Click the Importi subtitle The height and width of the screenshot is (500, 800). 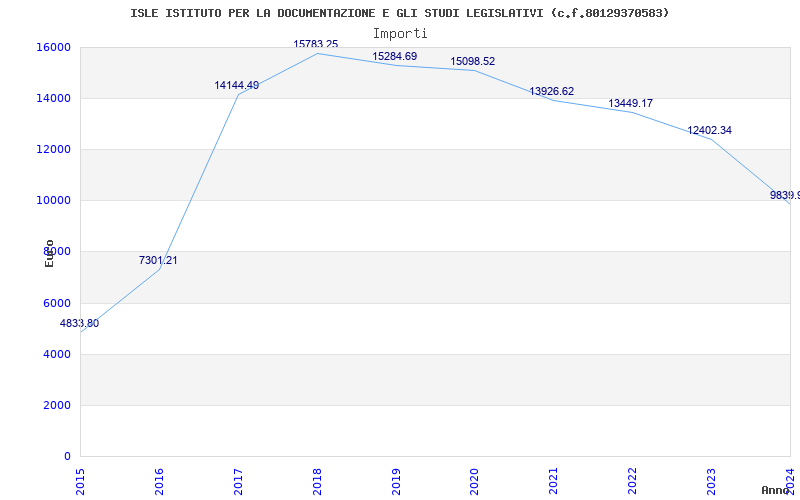pyautogui.click(x=400, y=34)
